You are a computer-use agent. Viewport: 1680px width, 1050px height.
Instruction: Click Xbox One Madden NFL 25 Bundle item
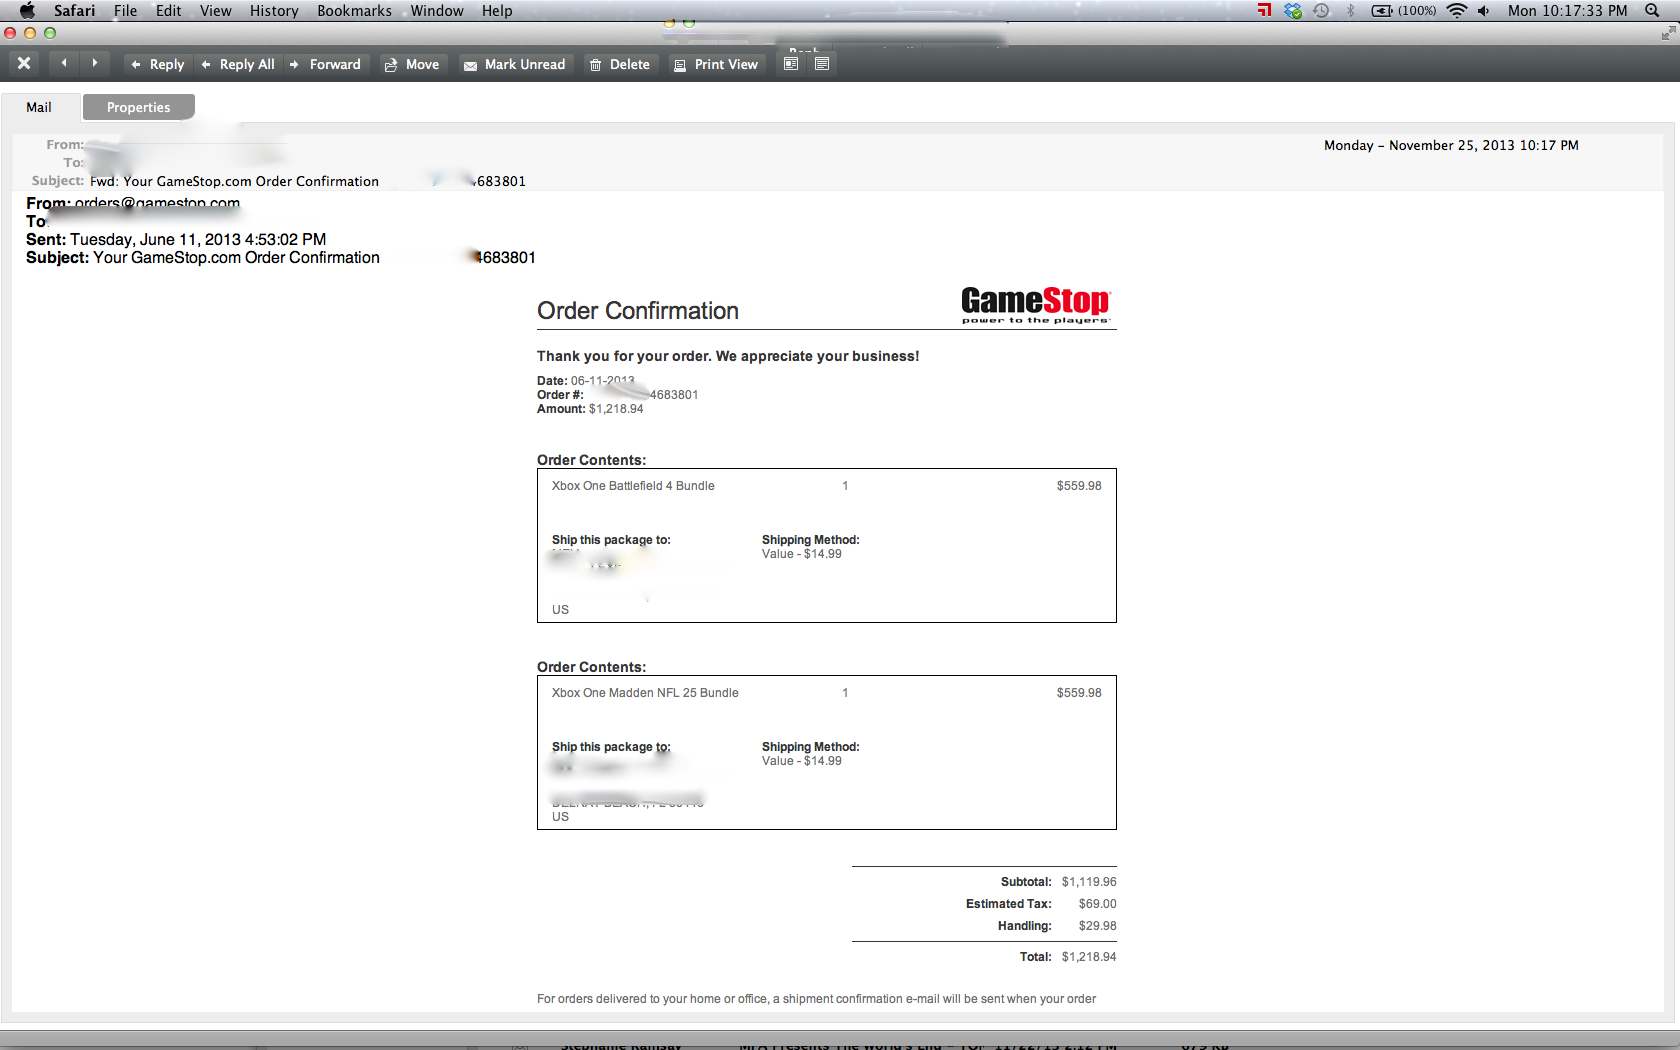tap(645, 693)
